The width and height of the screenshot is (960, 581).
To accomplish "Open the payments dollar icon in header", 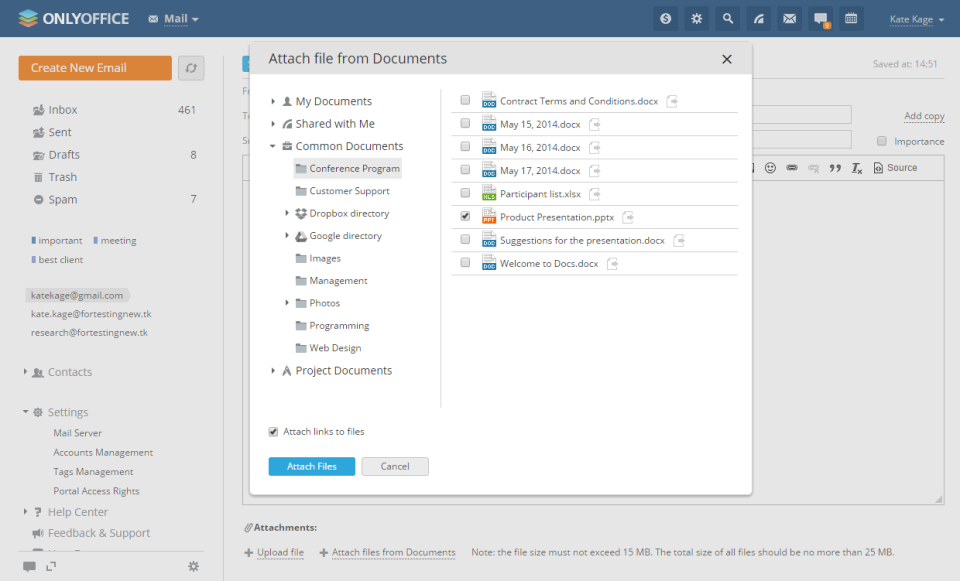I will pos(665,18).
